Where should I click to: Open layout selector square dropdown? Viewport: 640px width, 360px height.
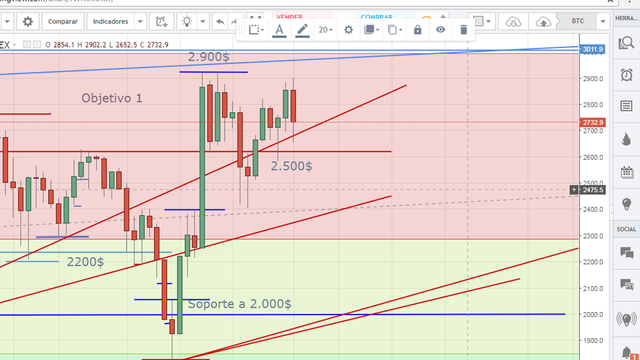[482, 21]
